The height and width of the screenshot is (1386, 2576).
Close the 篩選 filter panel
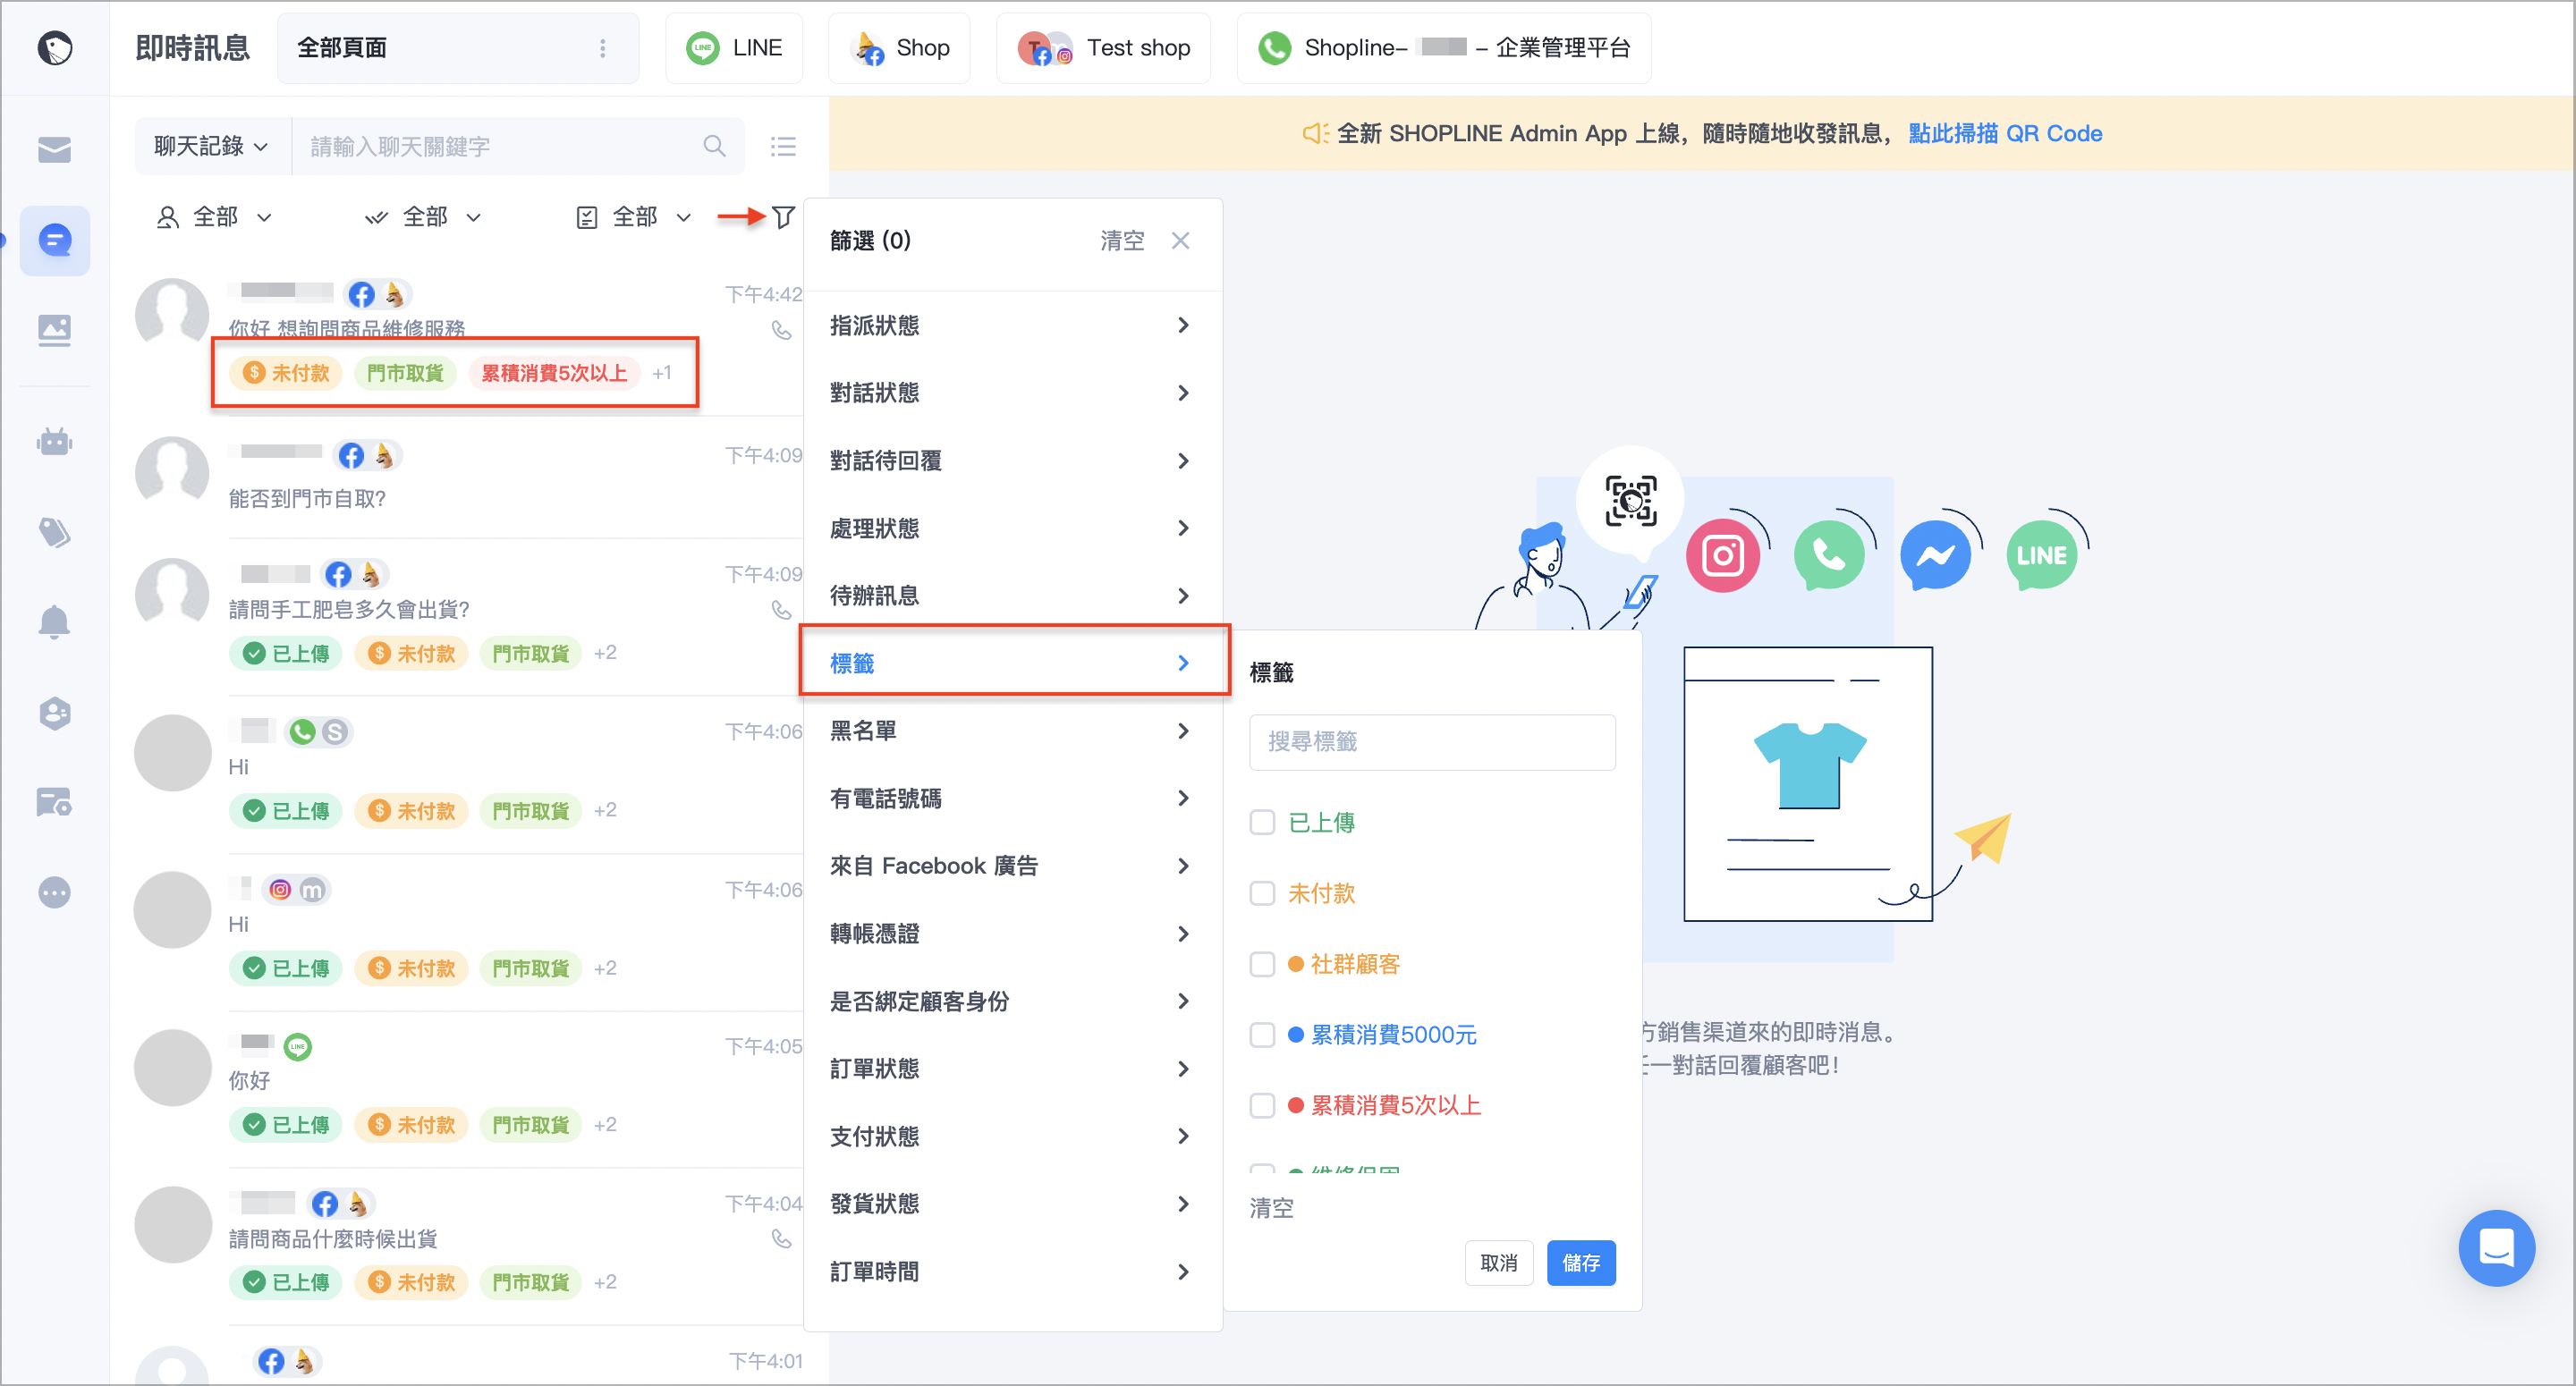tap(1180, 241)
